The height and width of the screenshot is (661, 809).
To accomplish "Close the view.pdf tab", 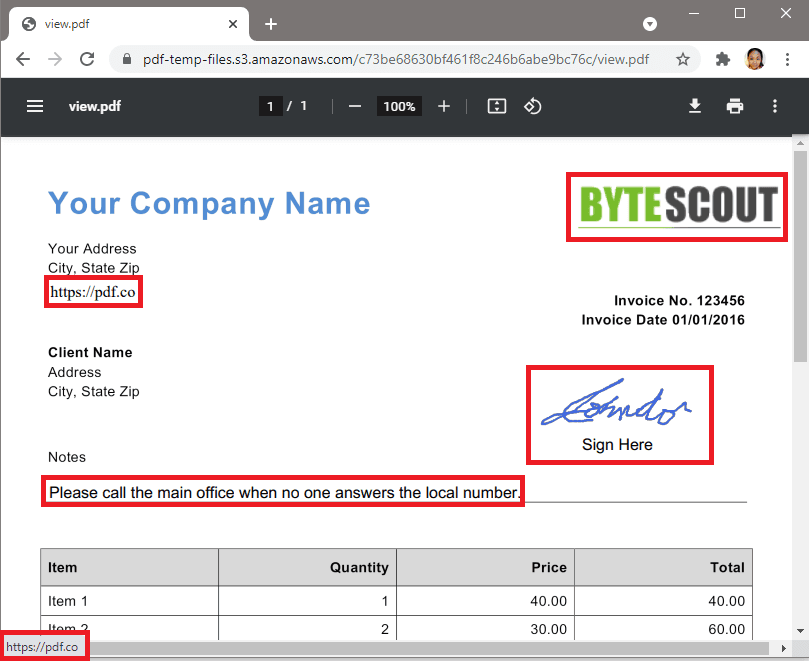I will click(234, 24).
